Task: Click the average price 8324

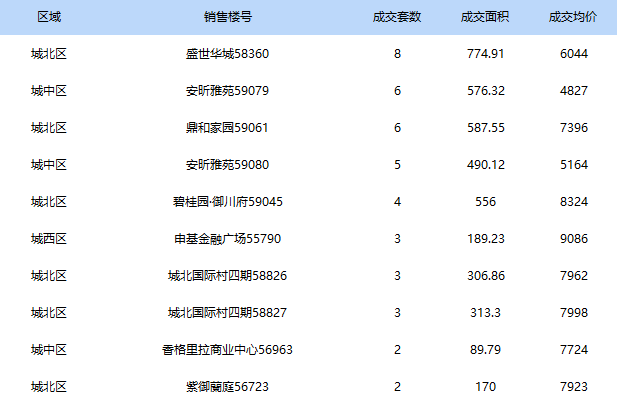Action: coord(574,202)
